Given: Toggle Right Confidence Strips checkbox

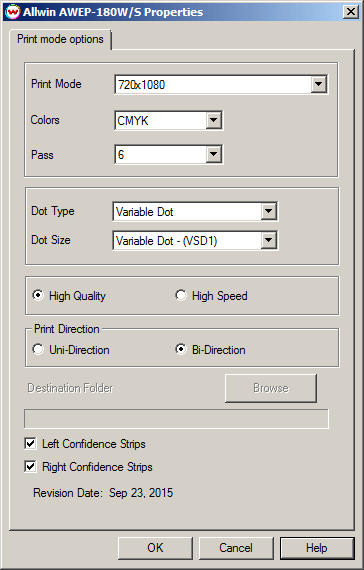Looking at the screenshot, I should [x=30, y=466].
